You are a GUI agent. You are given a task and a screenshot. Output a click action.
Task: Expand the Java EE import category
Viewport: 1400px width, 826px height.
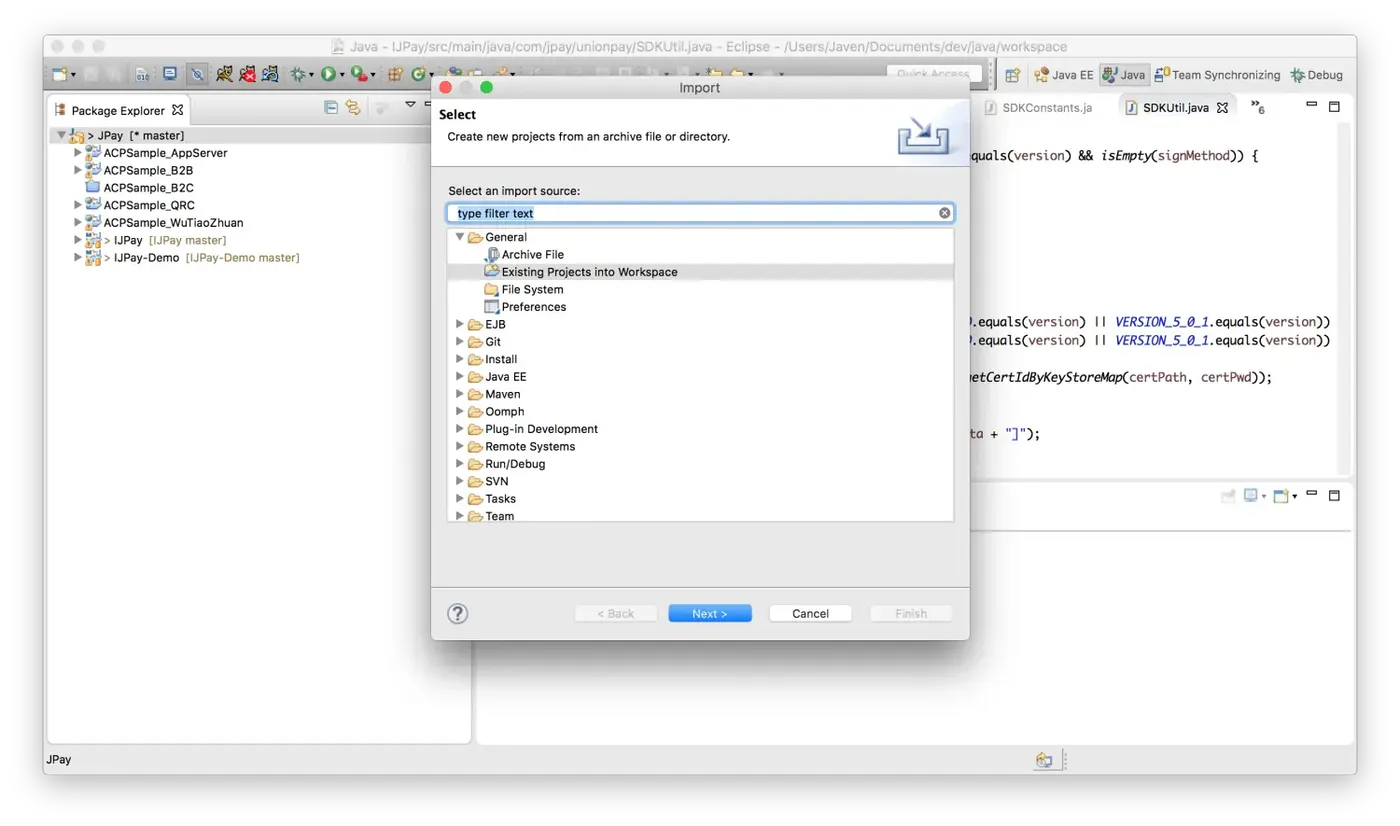[x=460, y=377]
